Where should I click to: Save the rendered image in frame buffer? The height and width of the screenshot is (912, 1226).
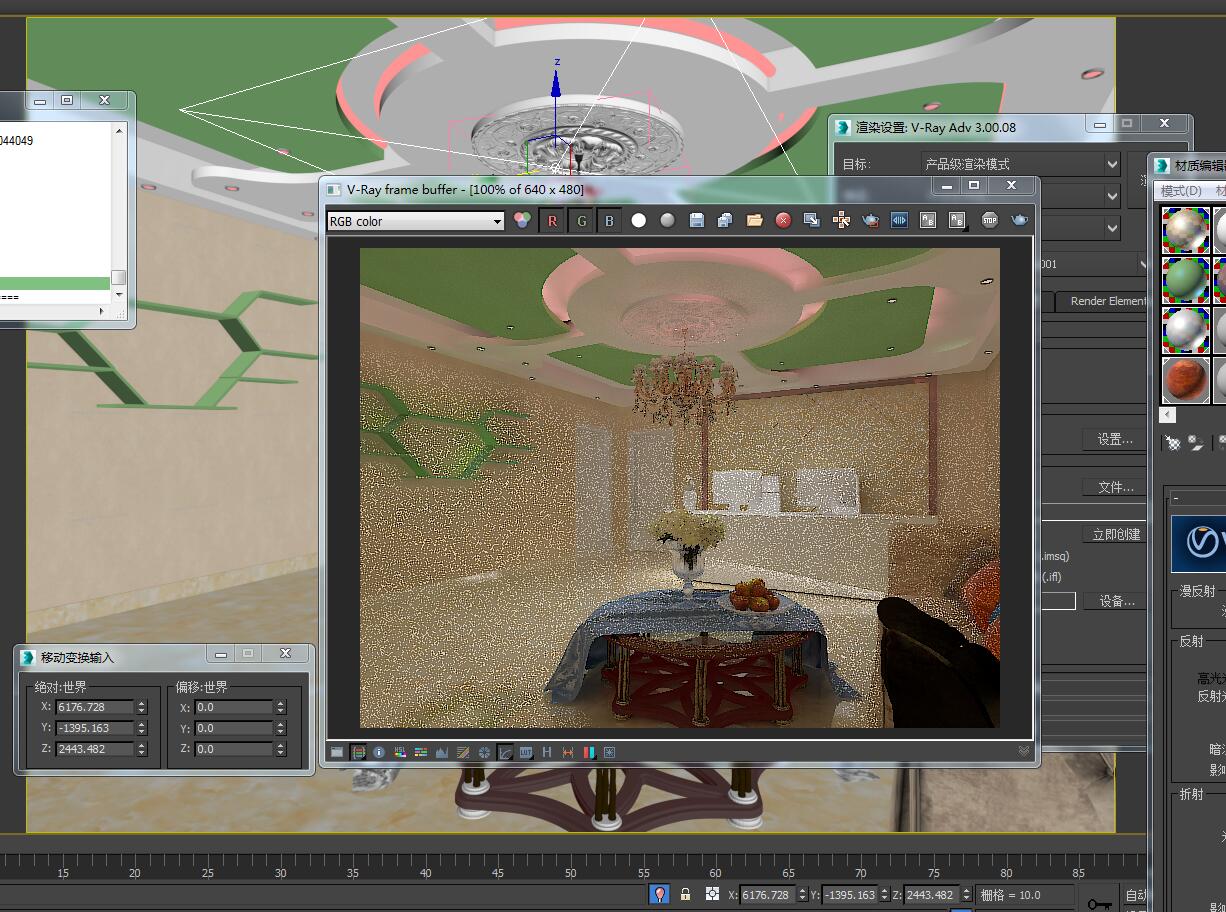click(697, 221)
